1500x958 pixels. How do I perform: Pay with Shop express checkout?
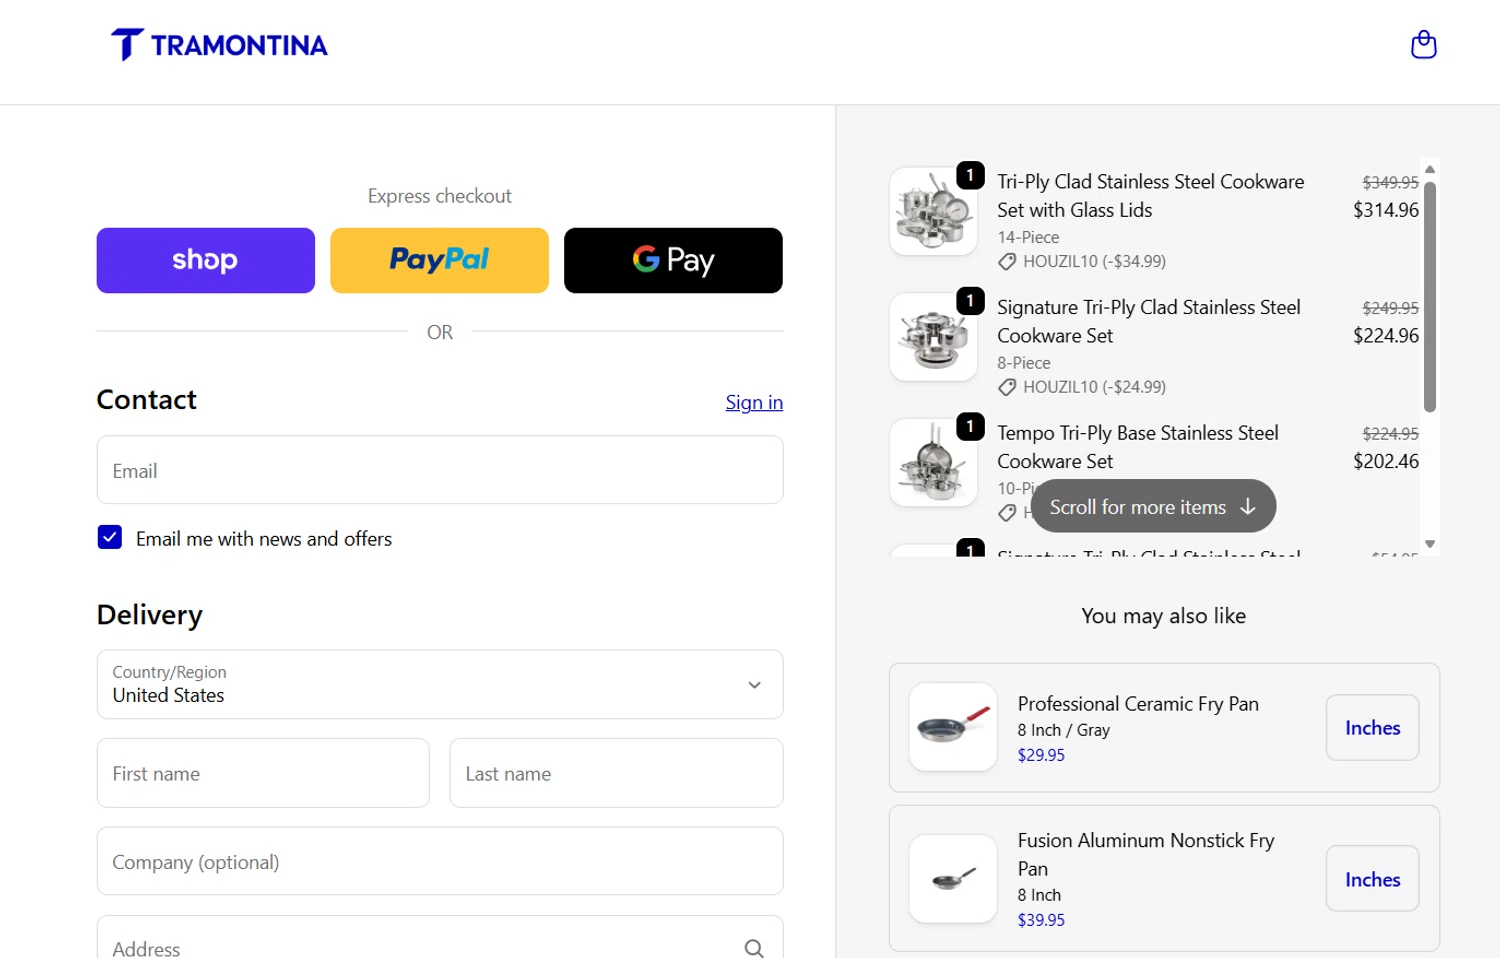[205, 260]
